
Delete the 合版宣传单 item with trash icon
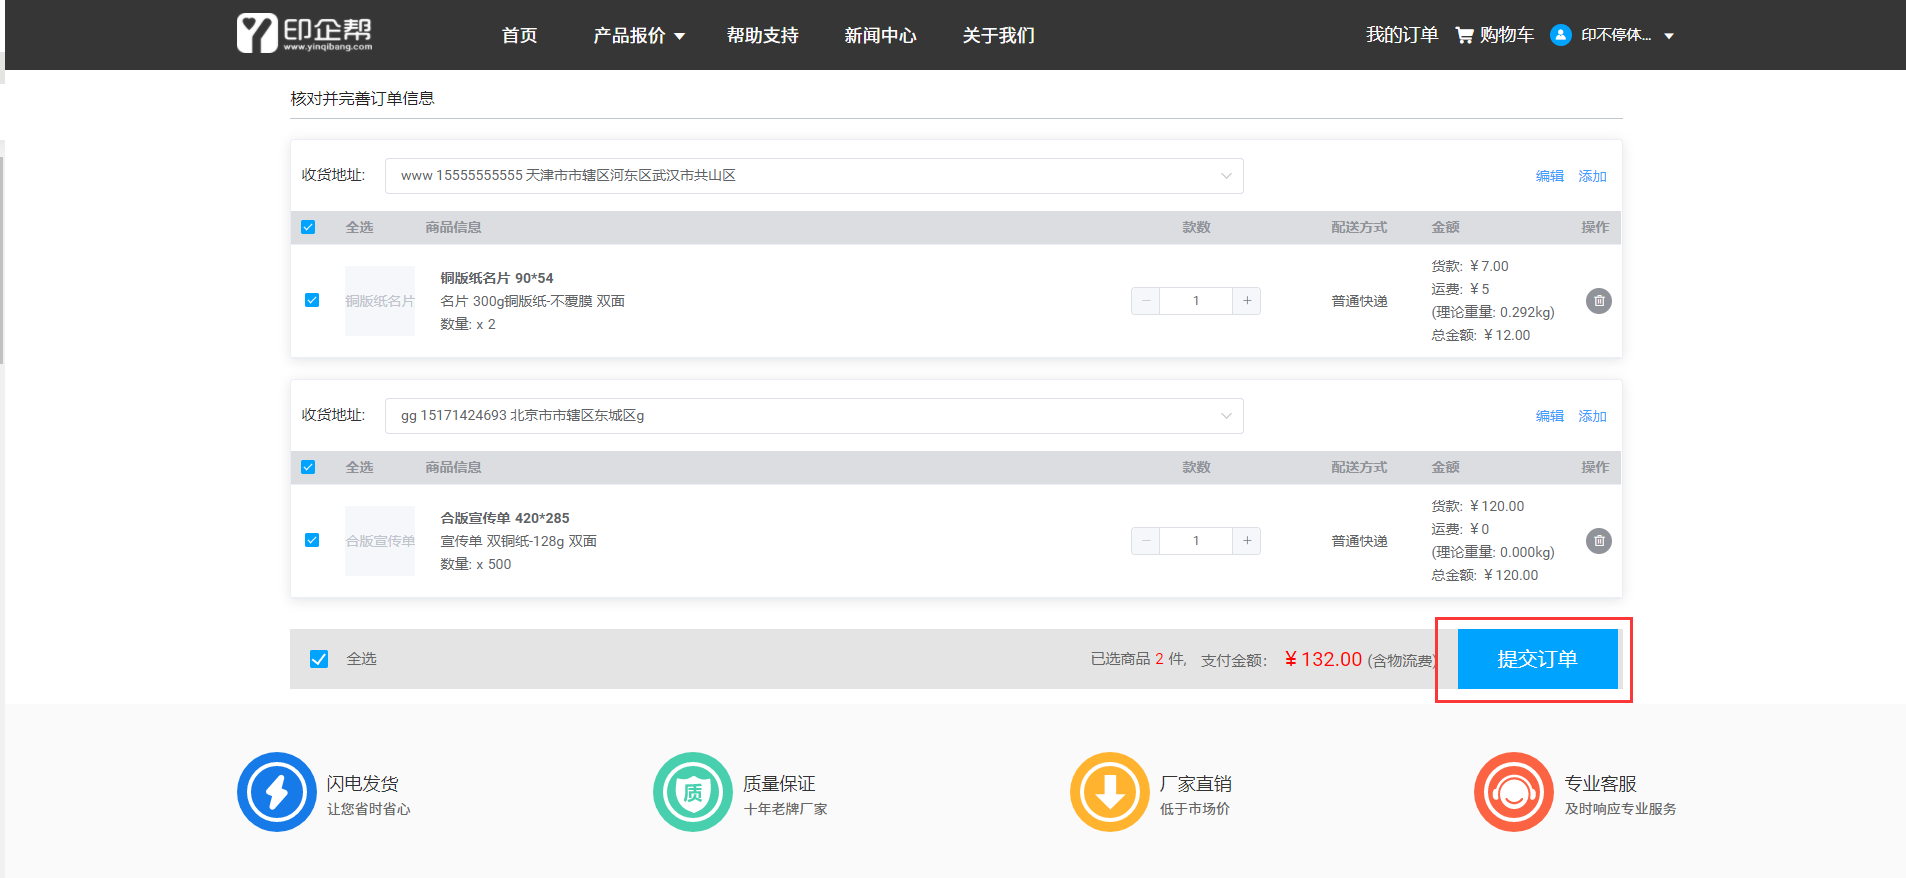[1598, 541]
